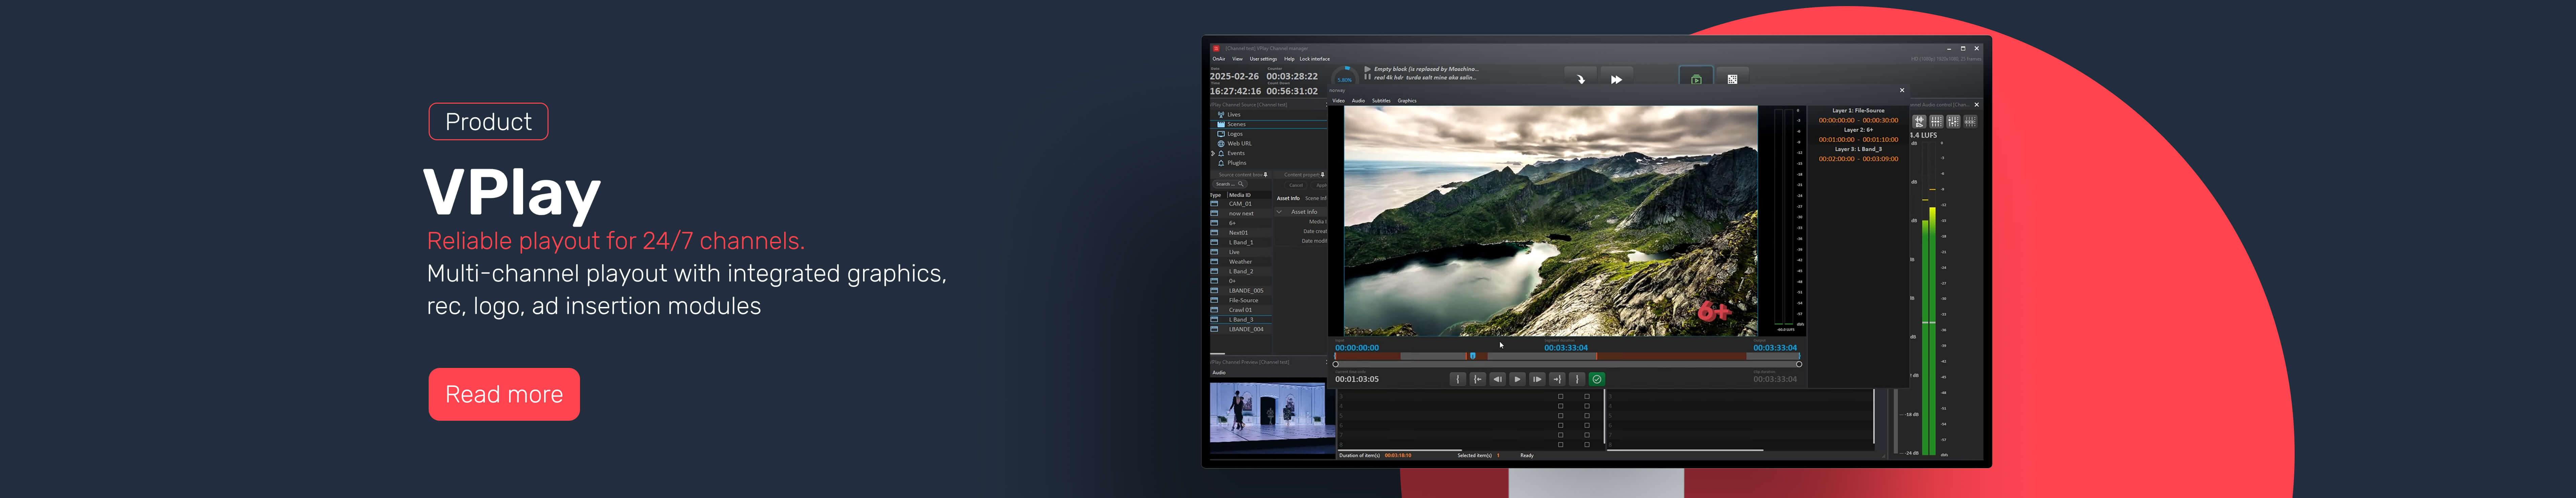Open the View menu
The image size is (2576, 498).
pos(1237,59)
